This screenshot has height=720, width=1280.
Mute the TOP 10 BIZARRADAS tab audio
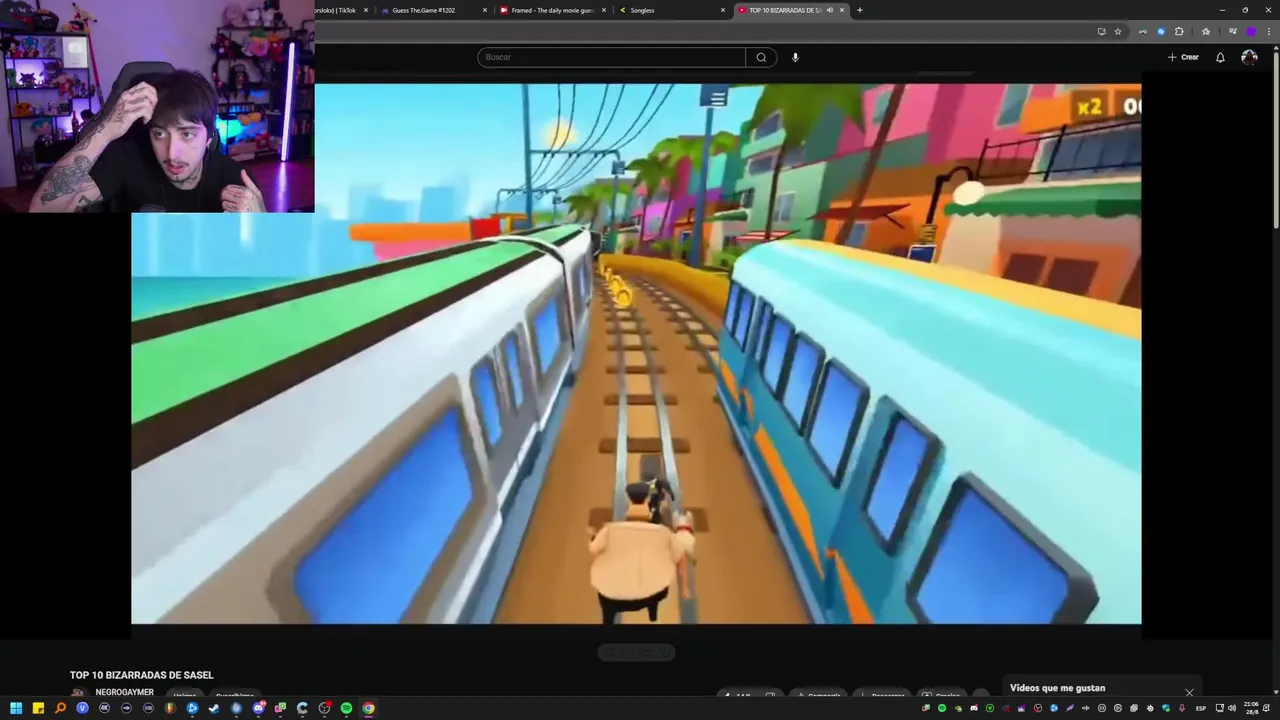[x=829, y=10]
